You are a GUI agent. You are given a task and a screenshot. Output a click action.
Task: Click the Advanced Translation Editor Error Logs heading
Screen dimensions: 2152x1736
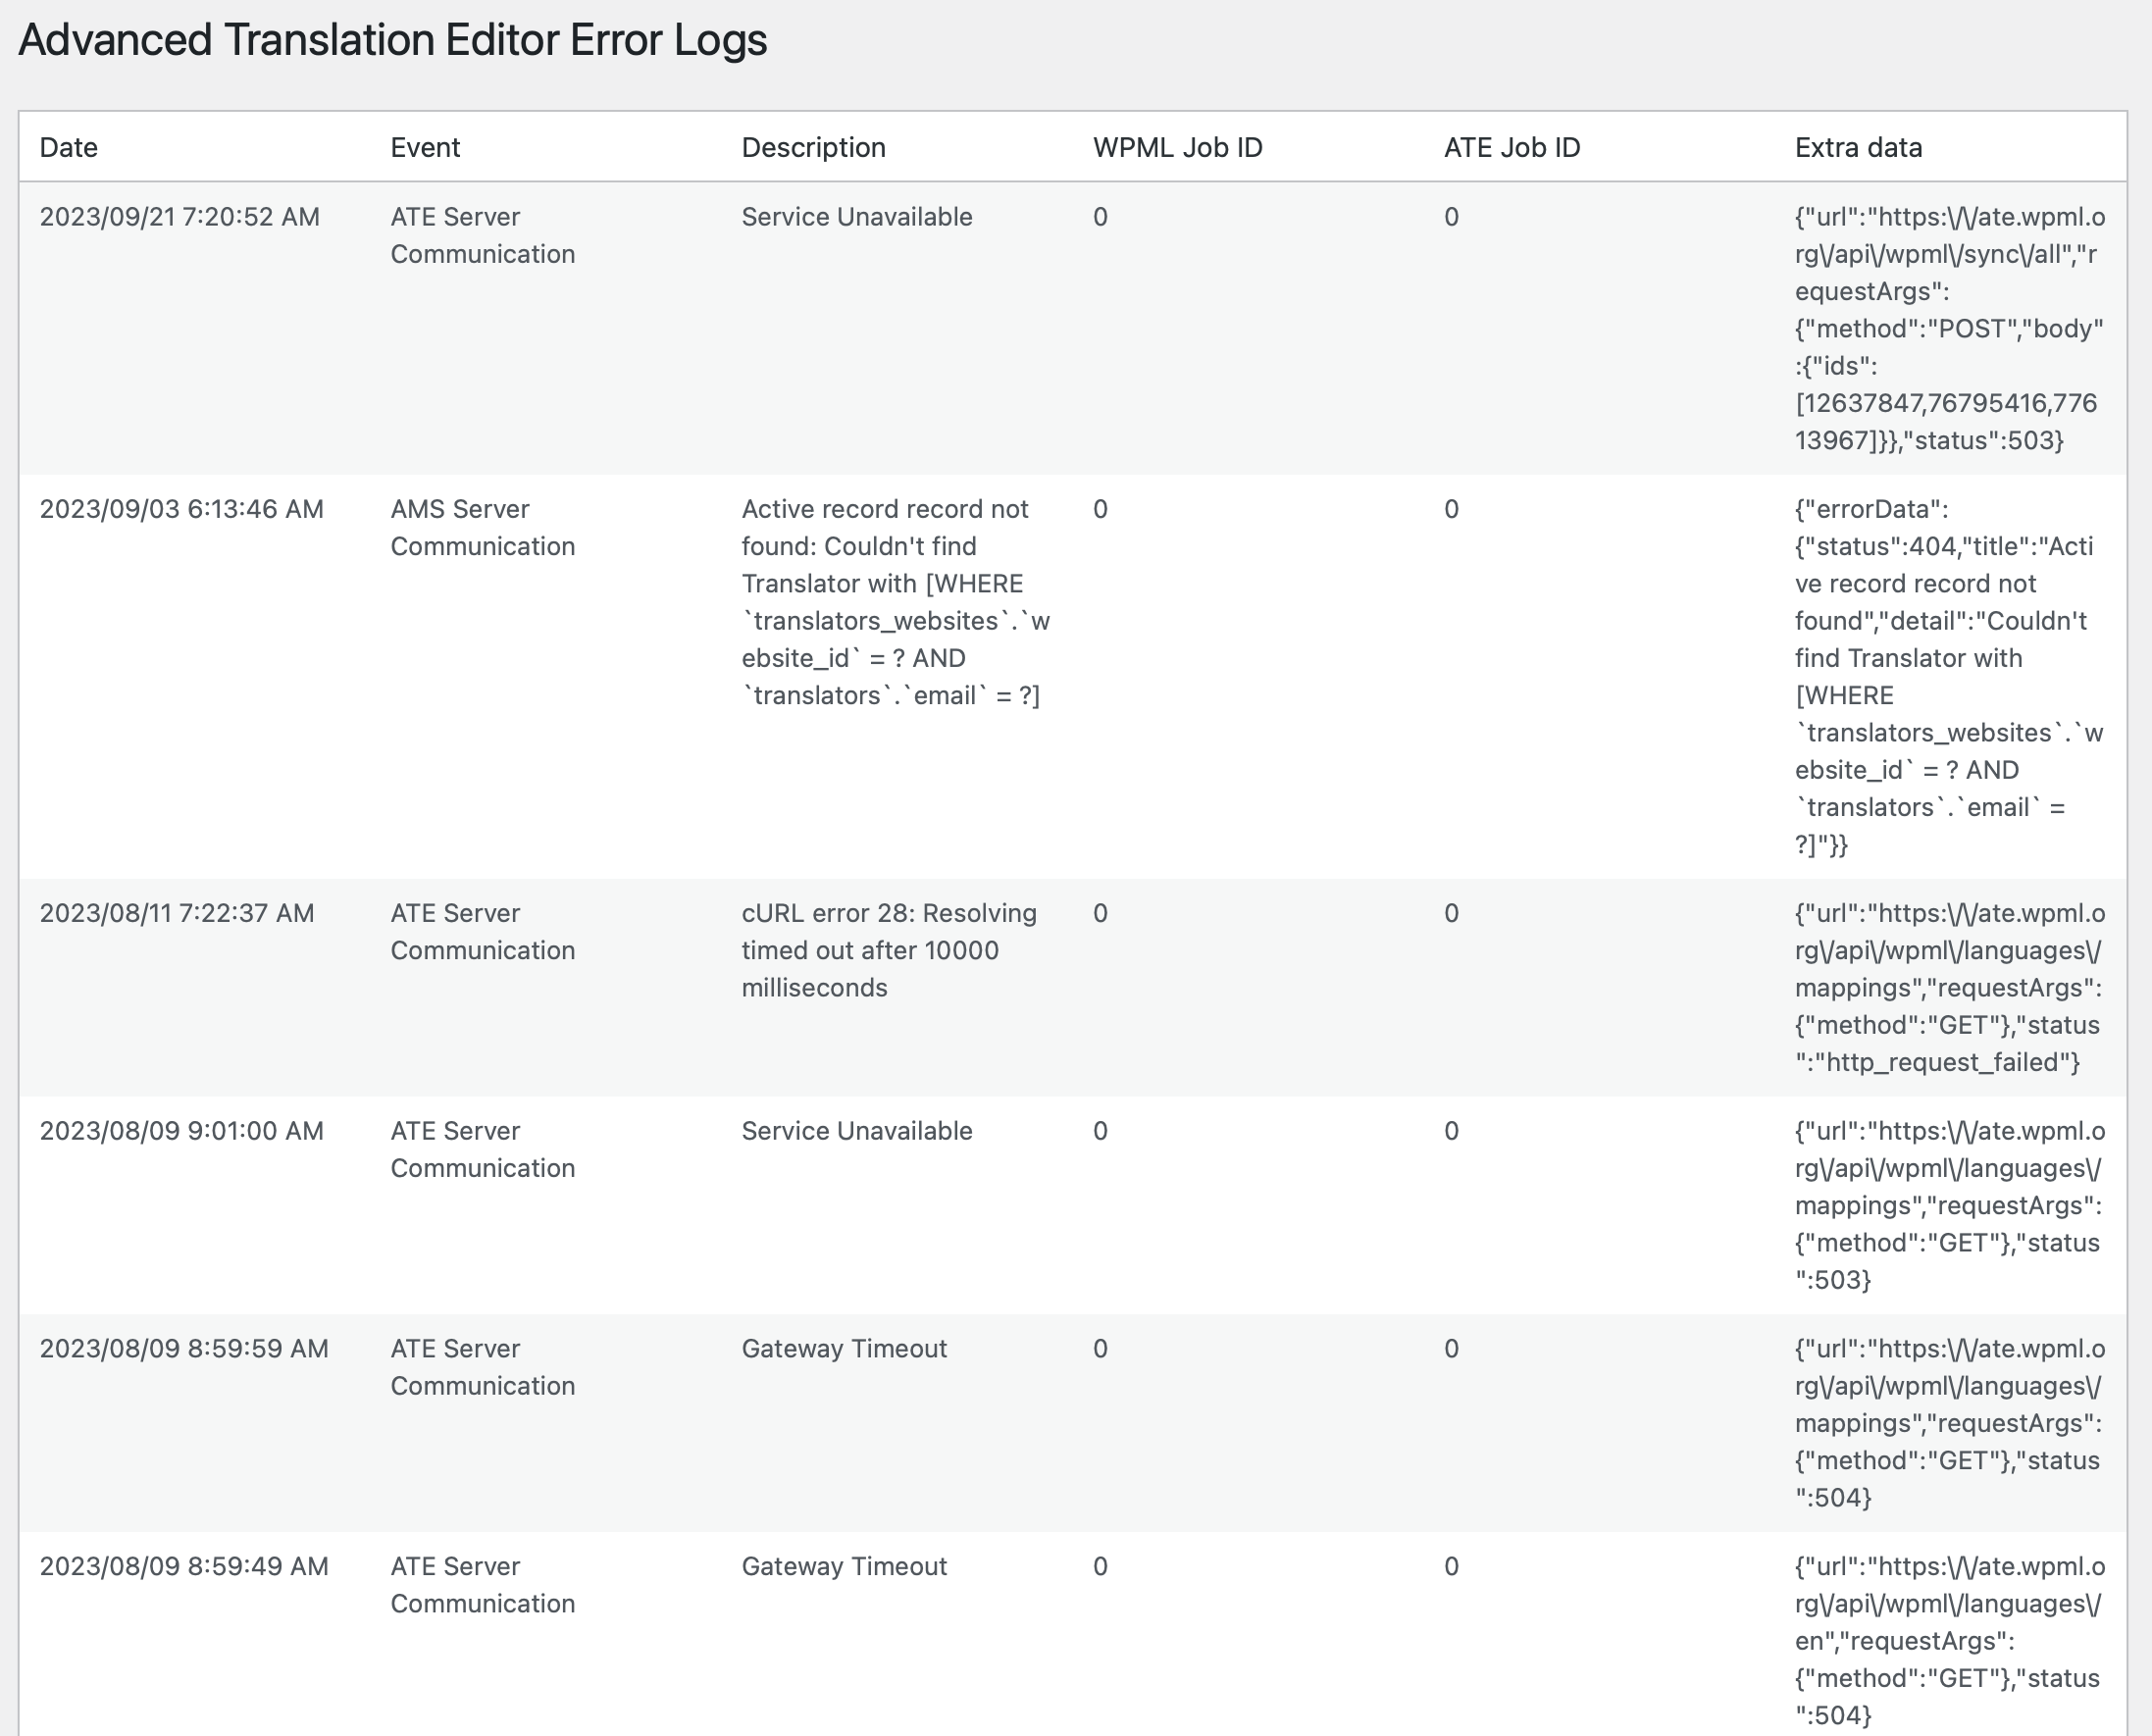coord(392,41)
